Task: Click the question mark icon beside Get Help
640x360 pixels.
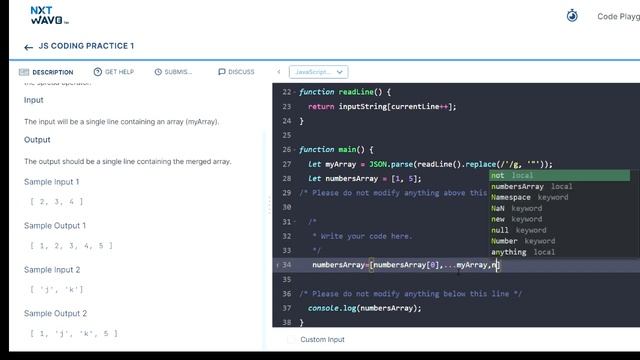Action: (x=98, y=72)
